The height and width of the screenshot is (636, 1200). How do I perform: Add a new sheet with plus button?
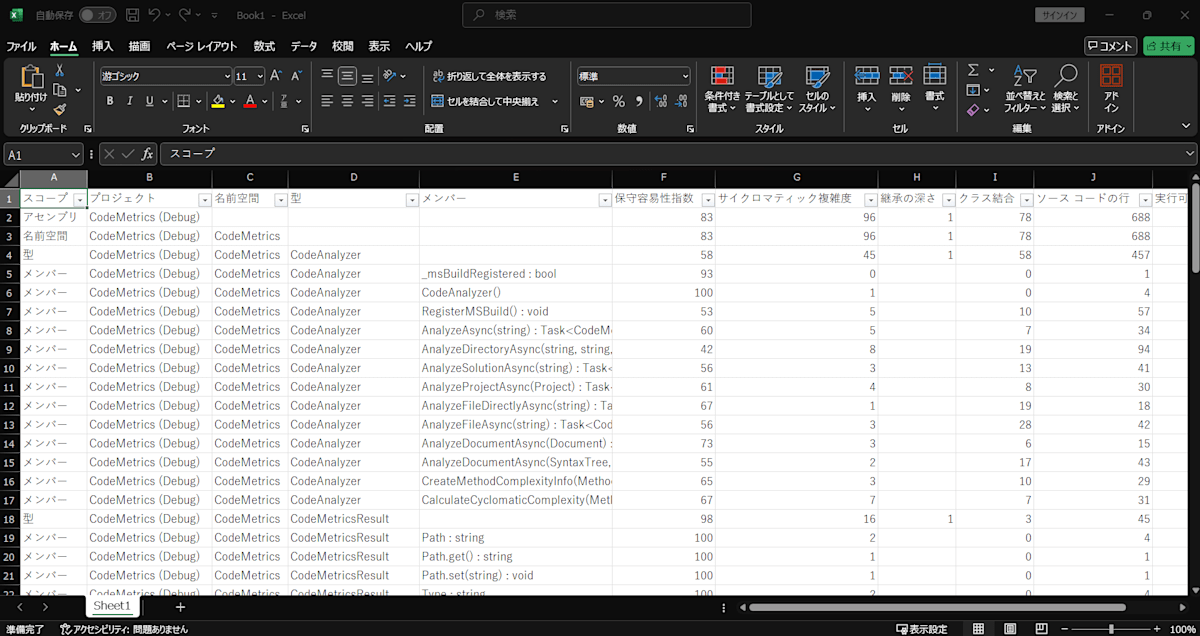tap(180, 606)
